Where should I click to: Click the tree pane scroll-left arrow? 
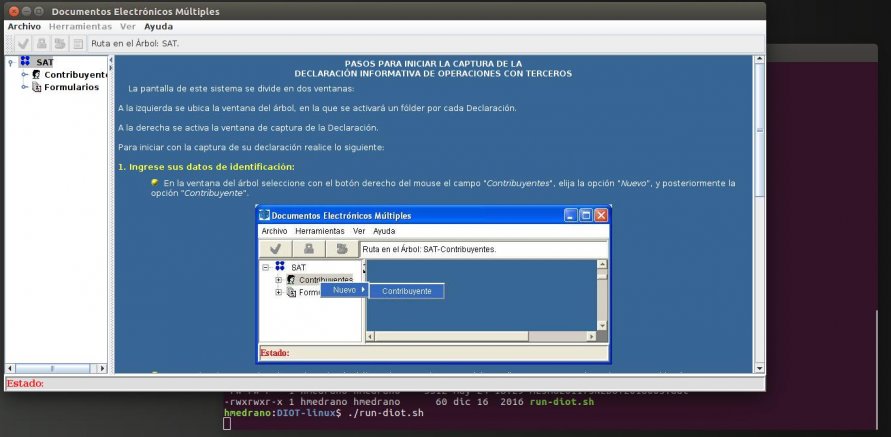[10, 368]
